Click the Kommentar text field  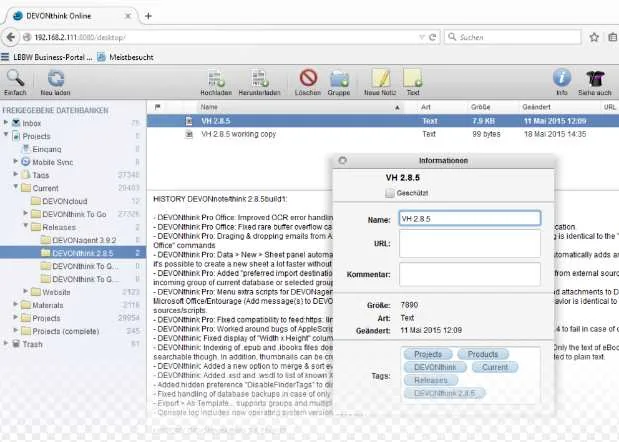click(x=469, y=274)
